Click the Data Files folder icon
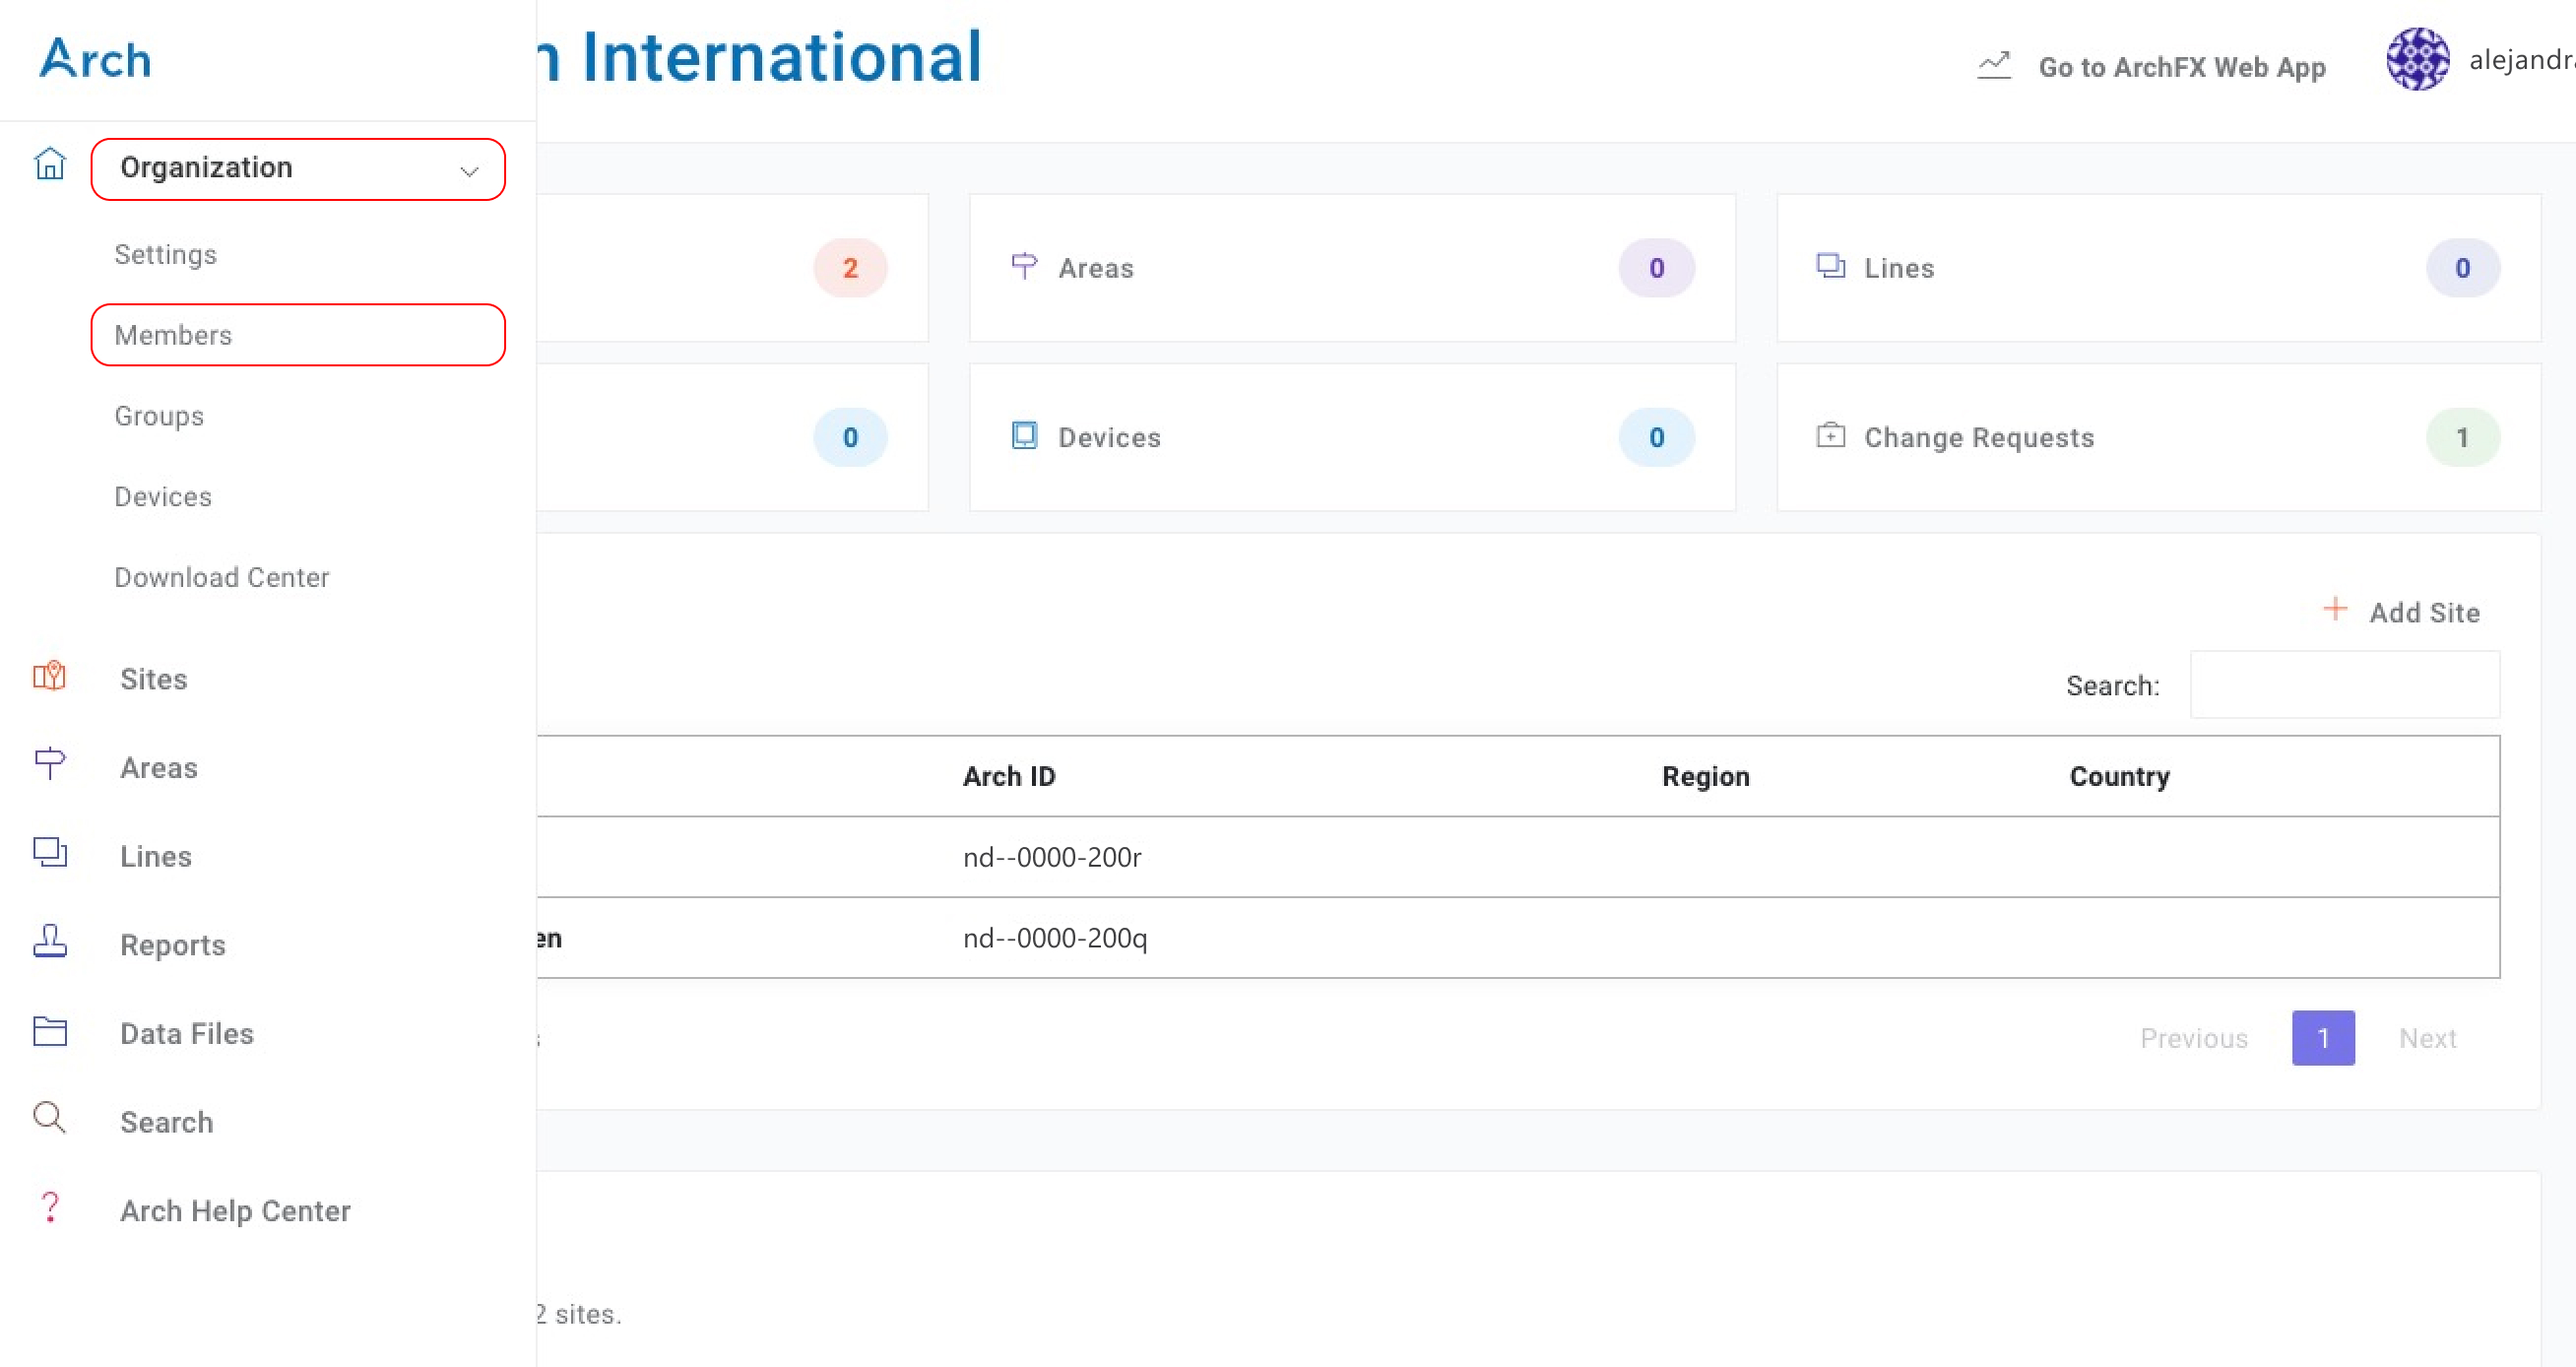The height and width of the screenshot is (1367, 2576). (x=49, y=1031)
